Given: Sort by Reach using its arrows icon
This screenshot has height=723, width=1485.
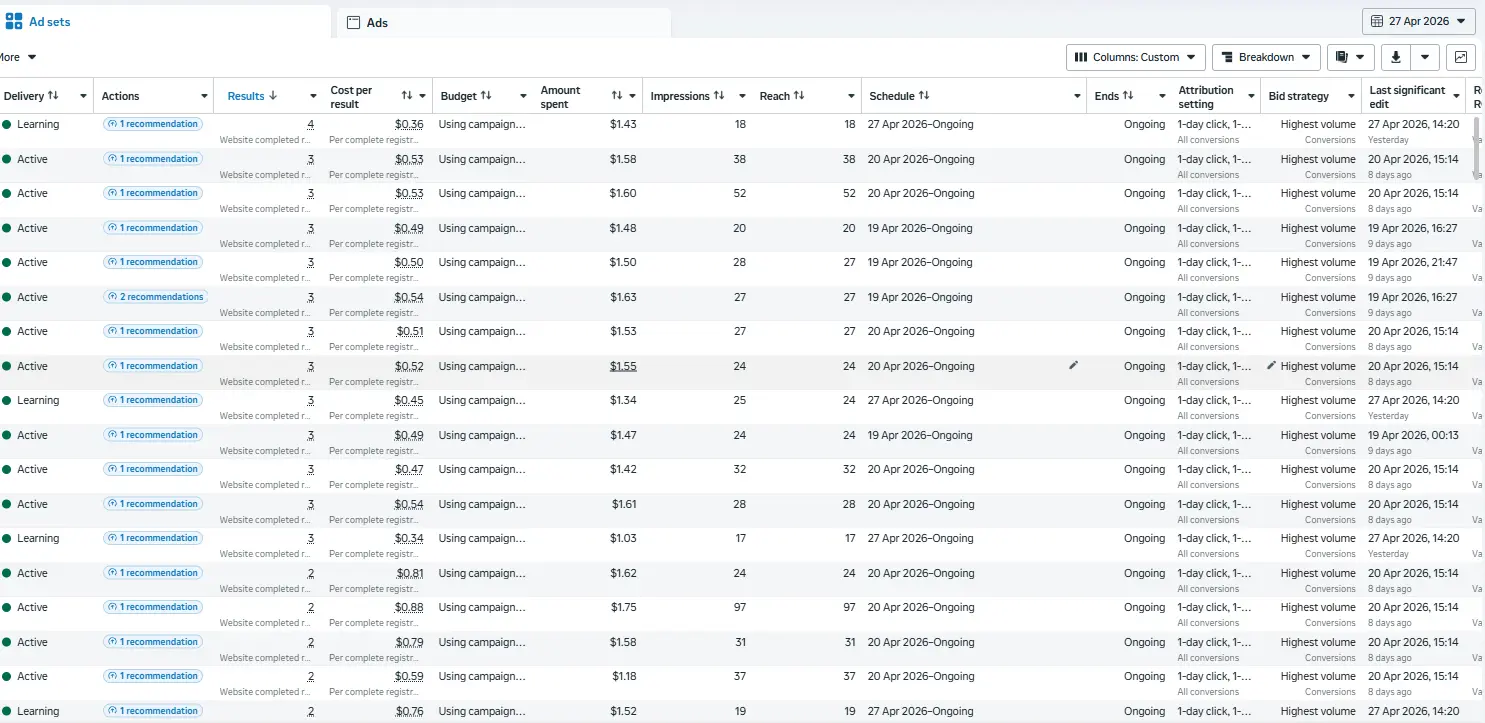Looking at the screenshot, I should click(799, 96).
